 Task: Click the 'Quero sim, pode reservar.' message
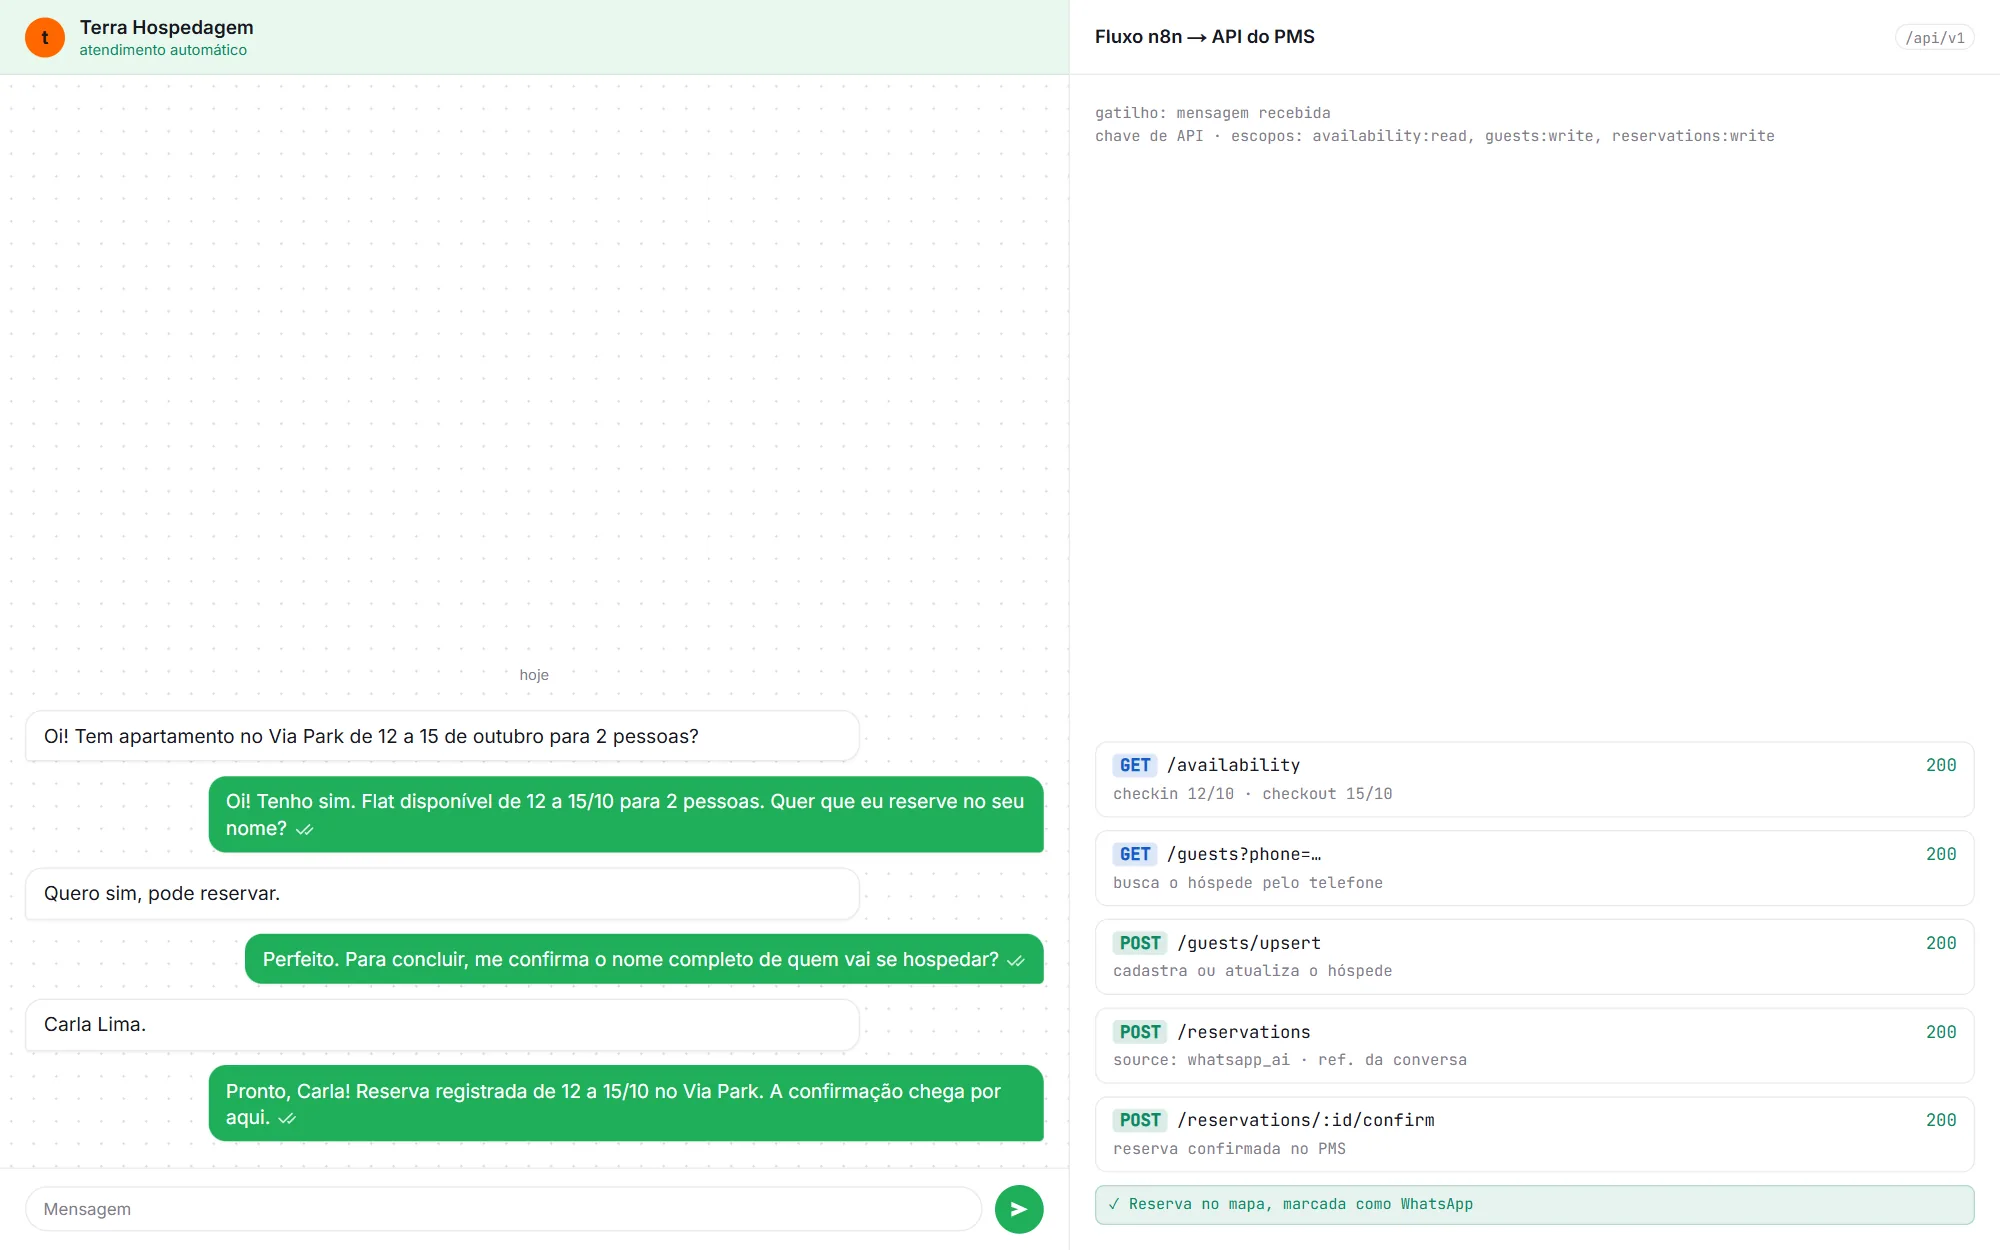pyautogui.click(x=442, y=893)
